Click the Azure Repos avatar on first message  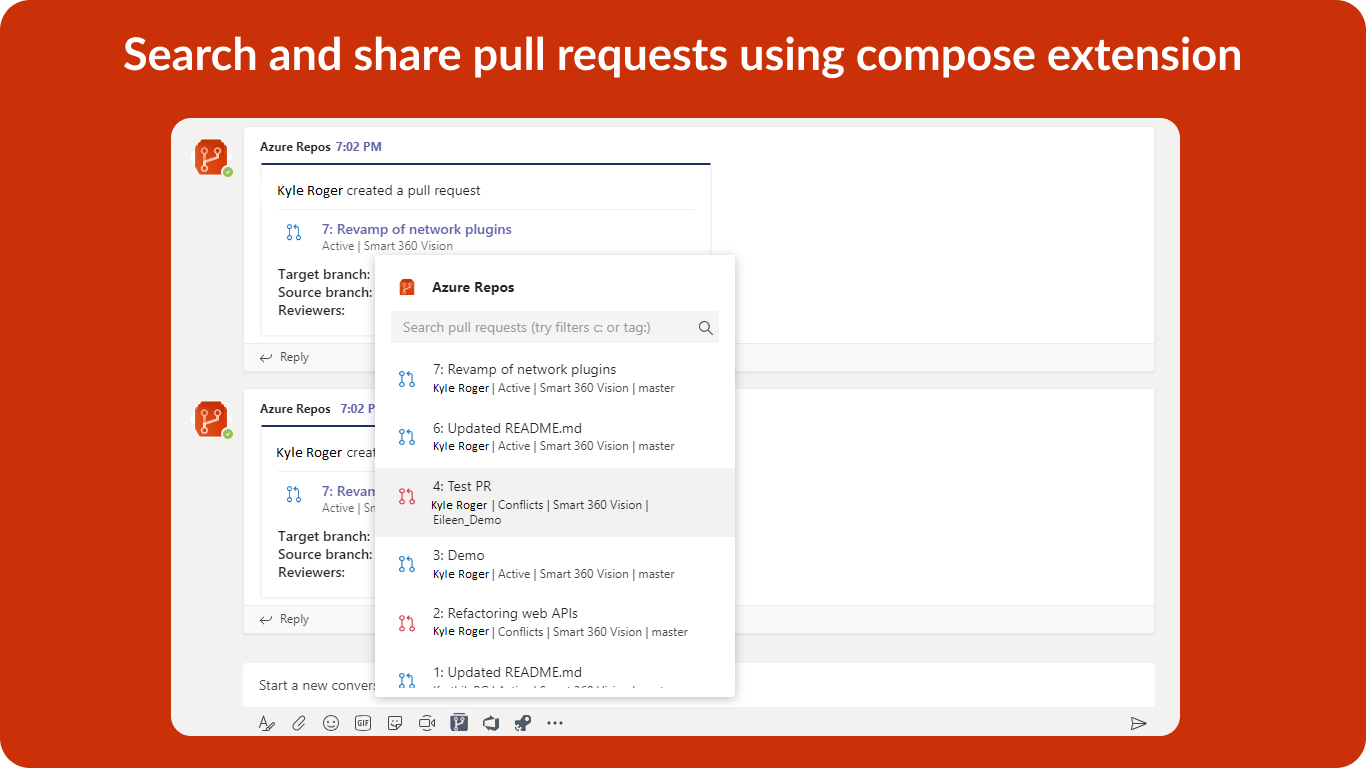pos(212,158)
